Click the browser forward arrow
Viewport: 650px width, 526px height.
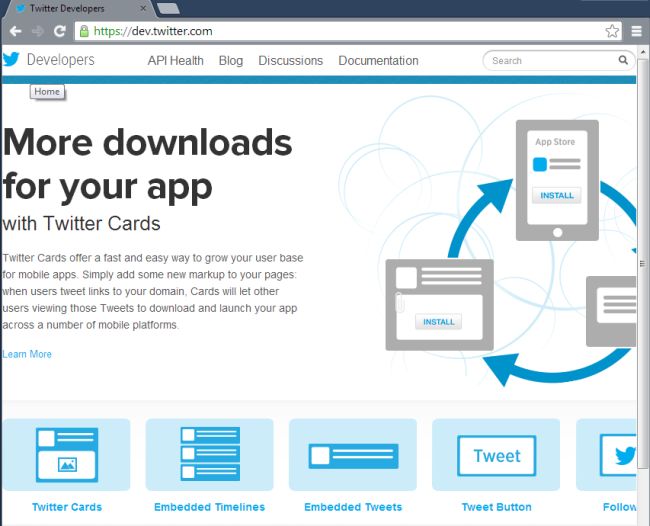[38, 31]
